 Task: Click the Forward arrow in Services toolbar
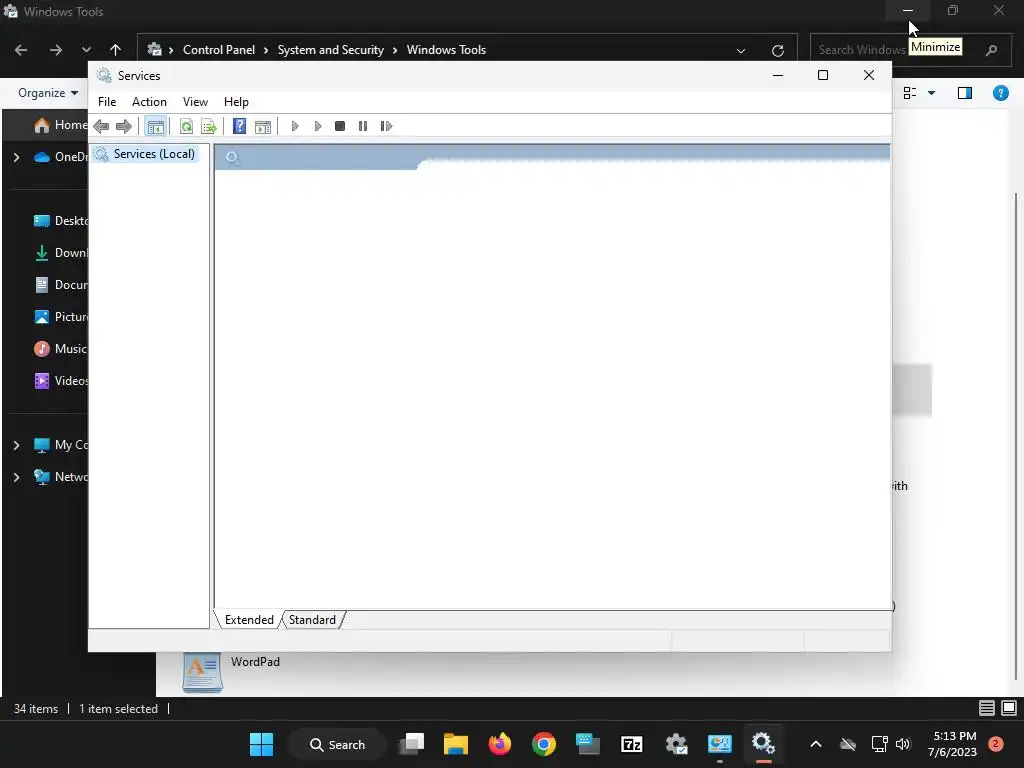pos(123,126)
